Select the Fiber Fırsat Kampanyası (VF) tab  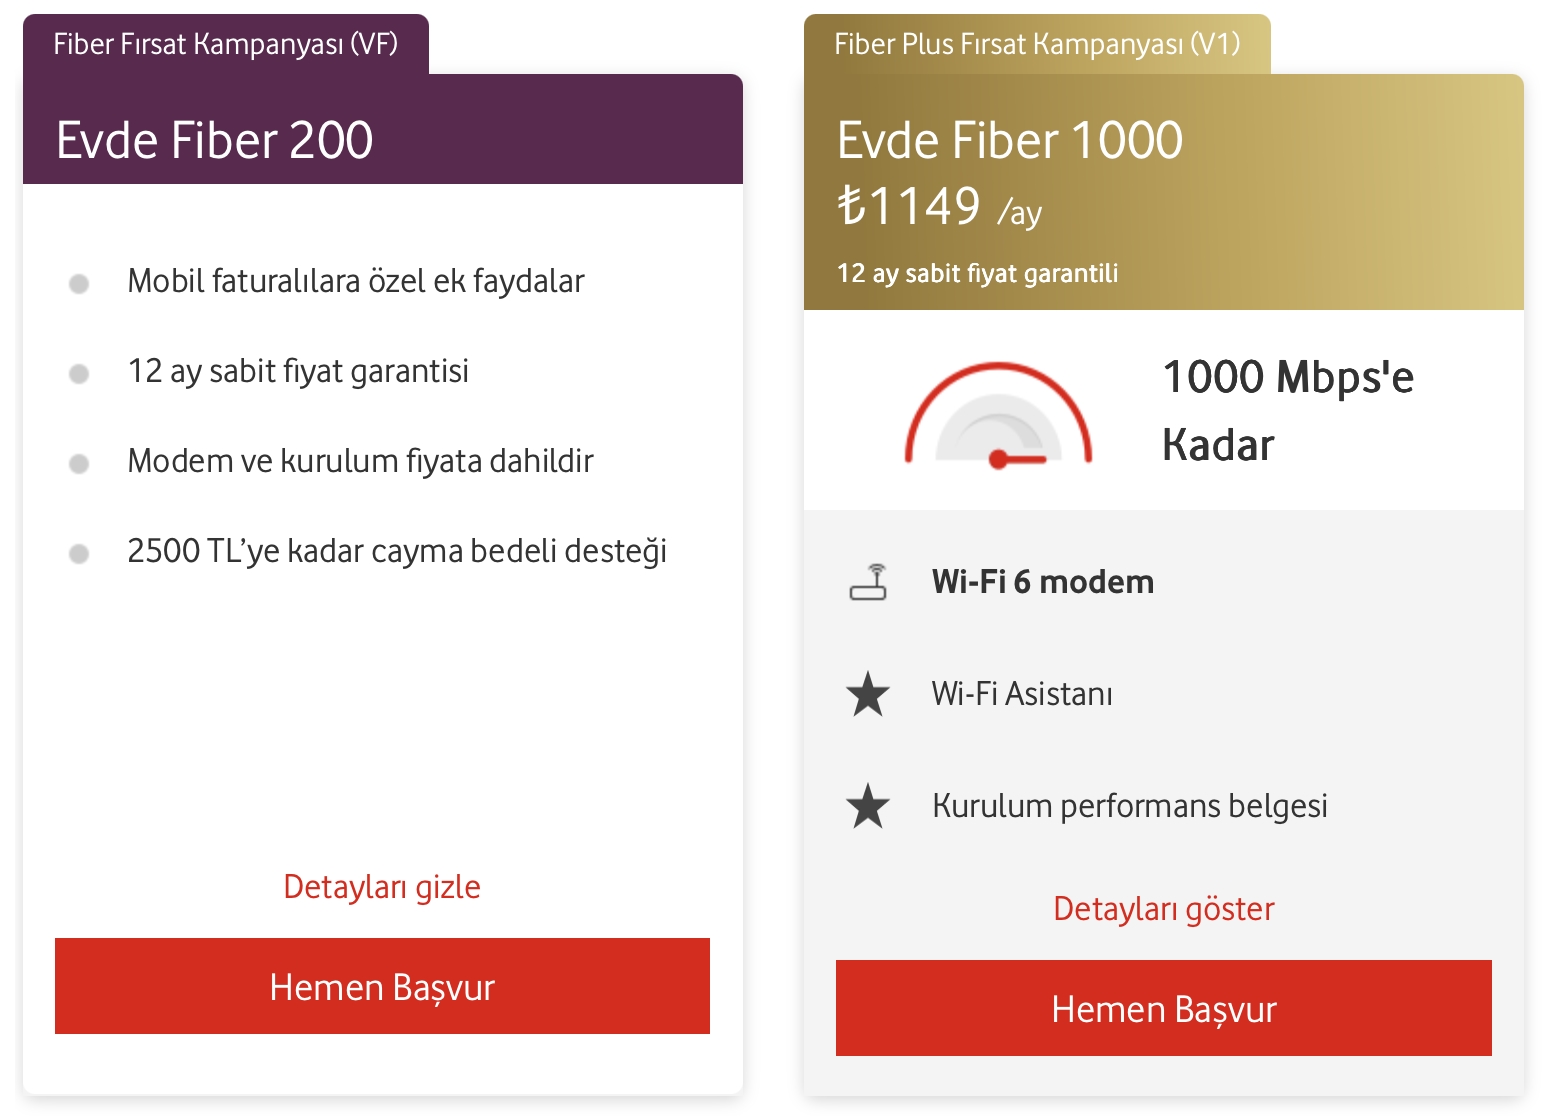pyautogui.click(x=227, y=44)
